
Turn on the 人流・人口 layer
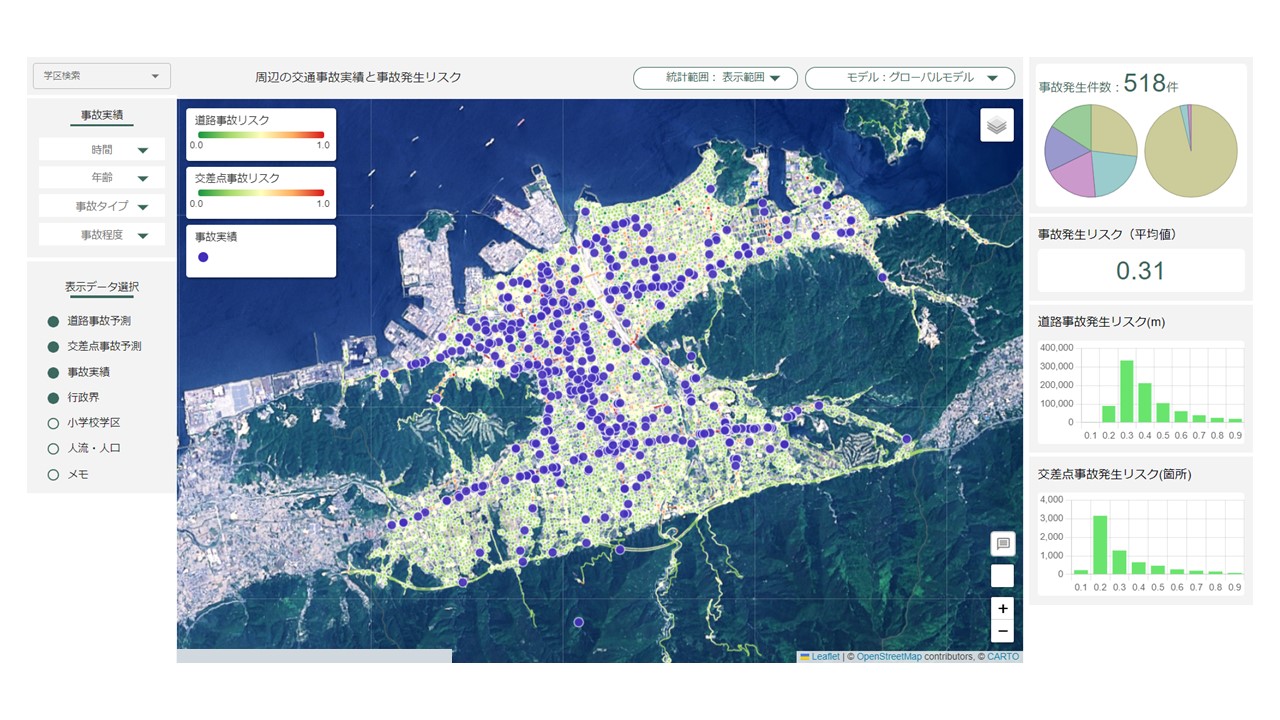pyautogui.click(x=54, y=449)
